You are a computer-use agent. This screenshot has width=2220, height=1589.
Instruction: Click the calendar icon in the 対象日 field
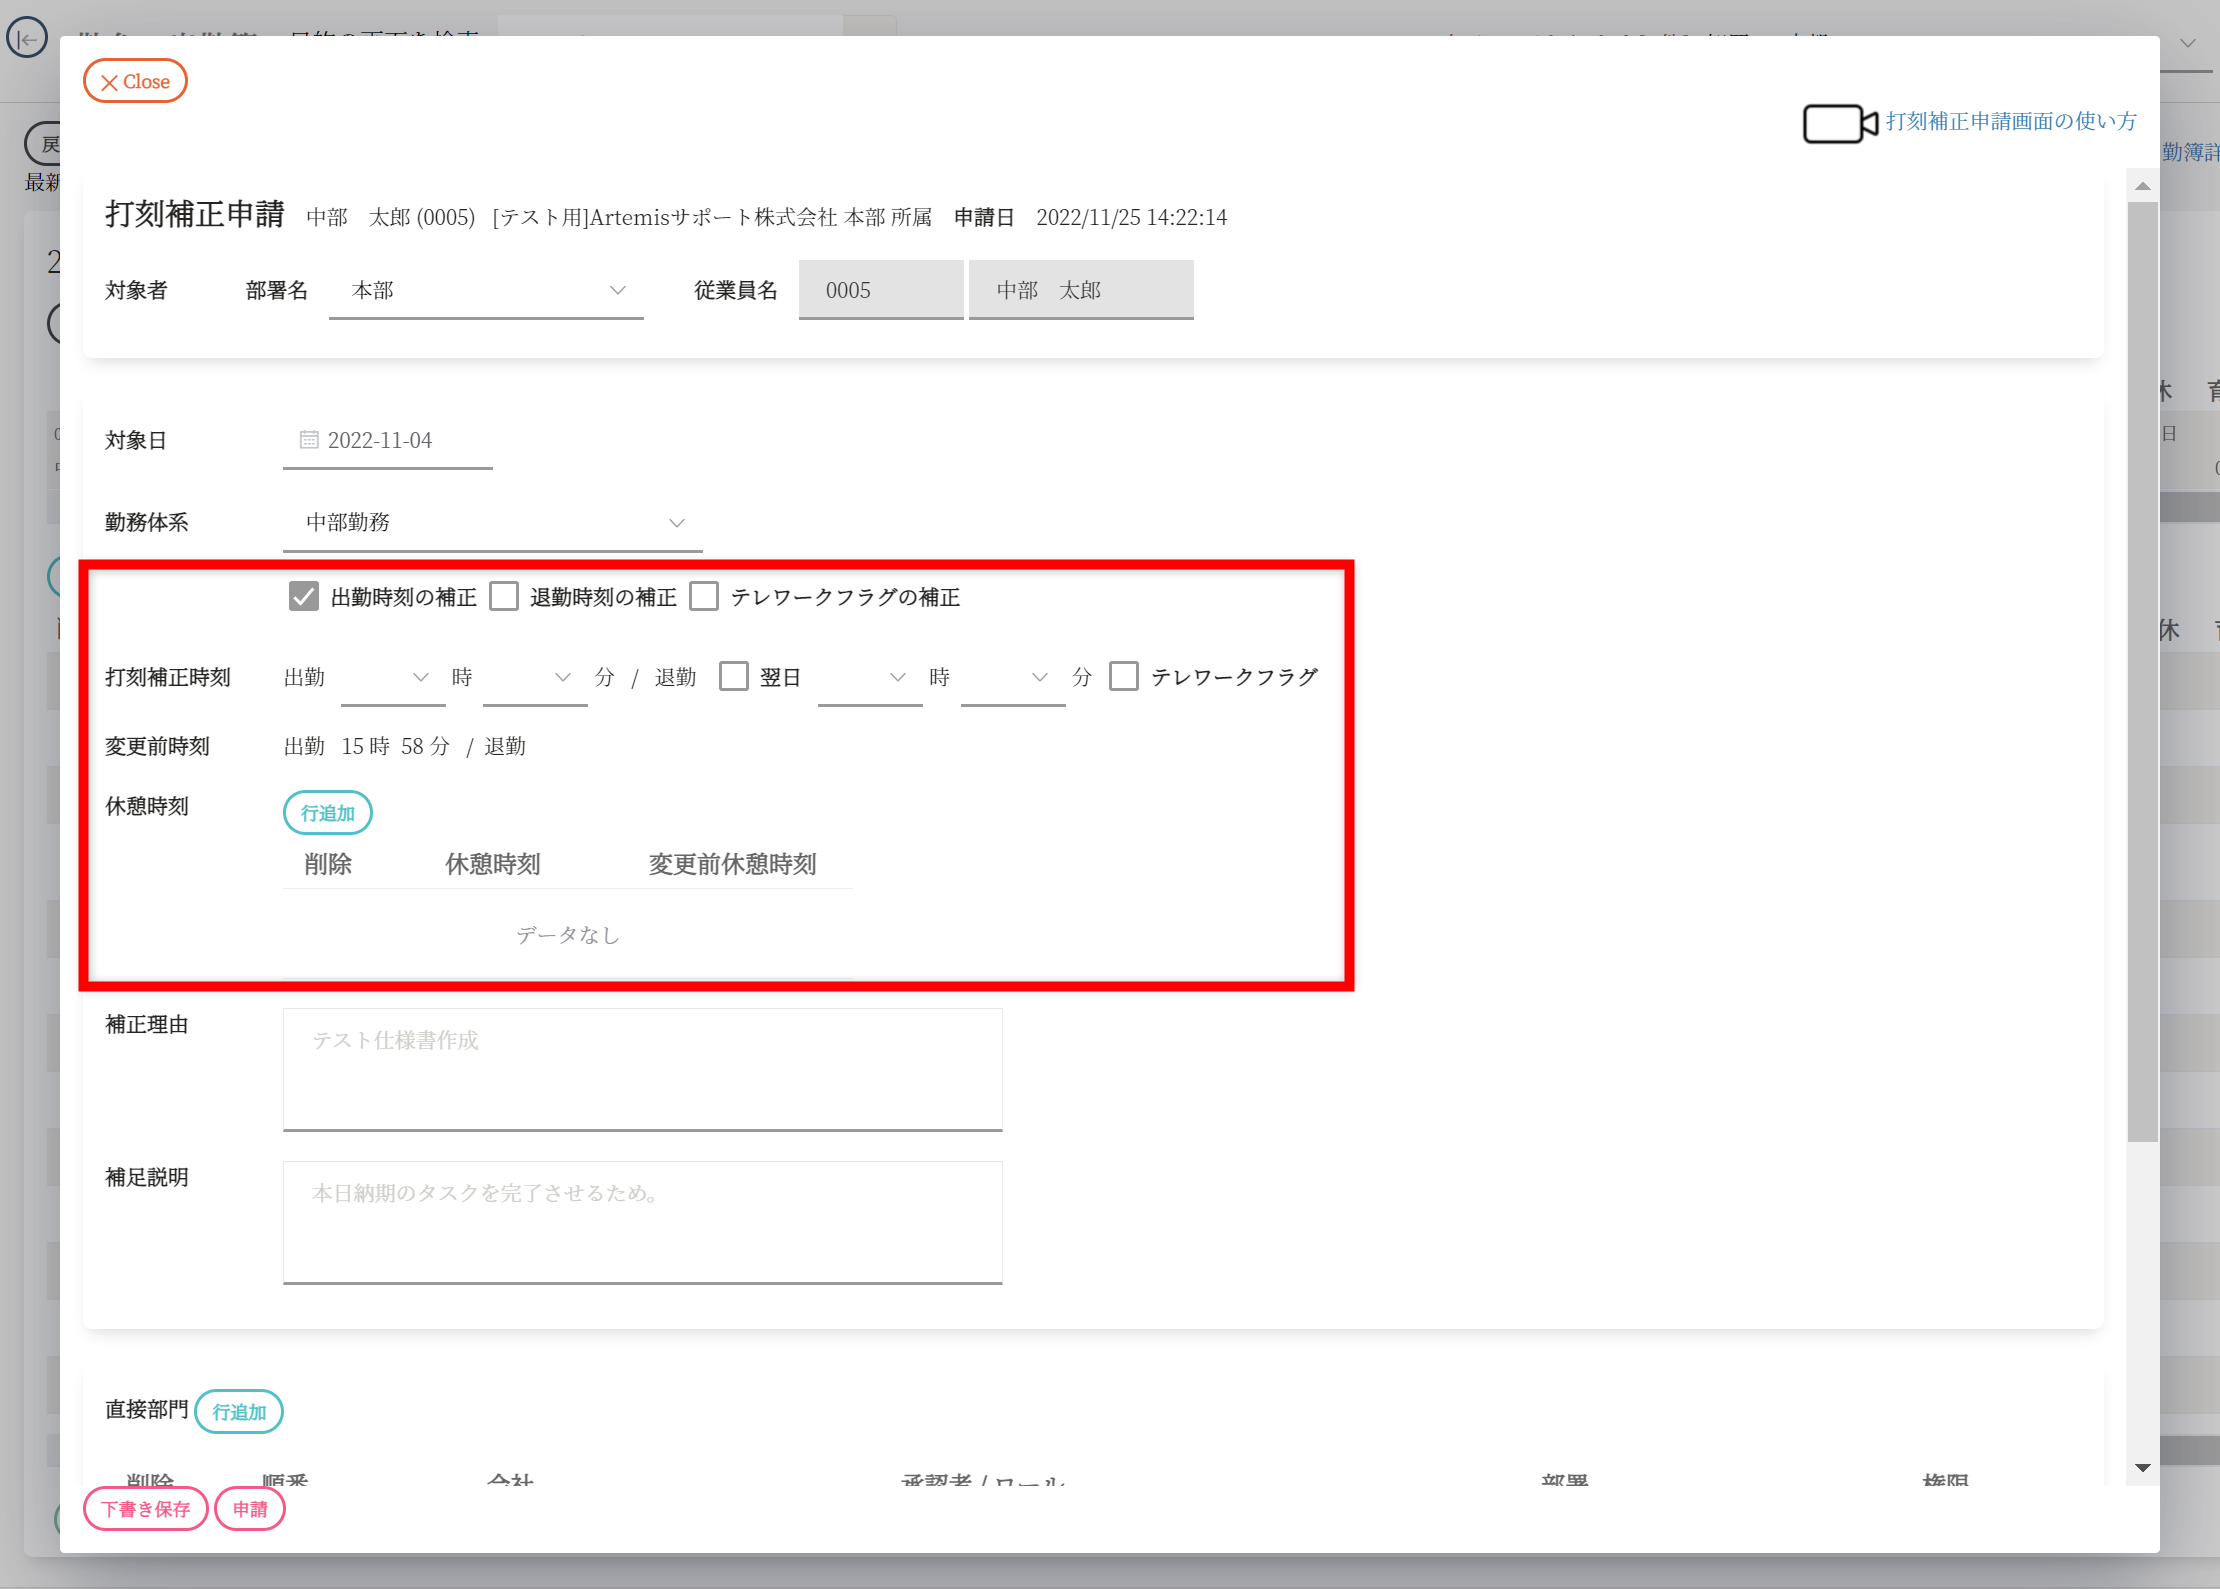tap(309, 440)
